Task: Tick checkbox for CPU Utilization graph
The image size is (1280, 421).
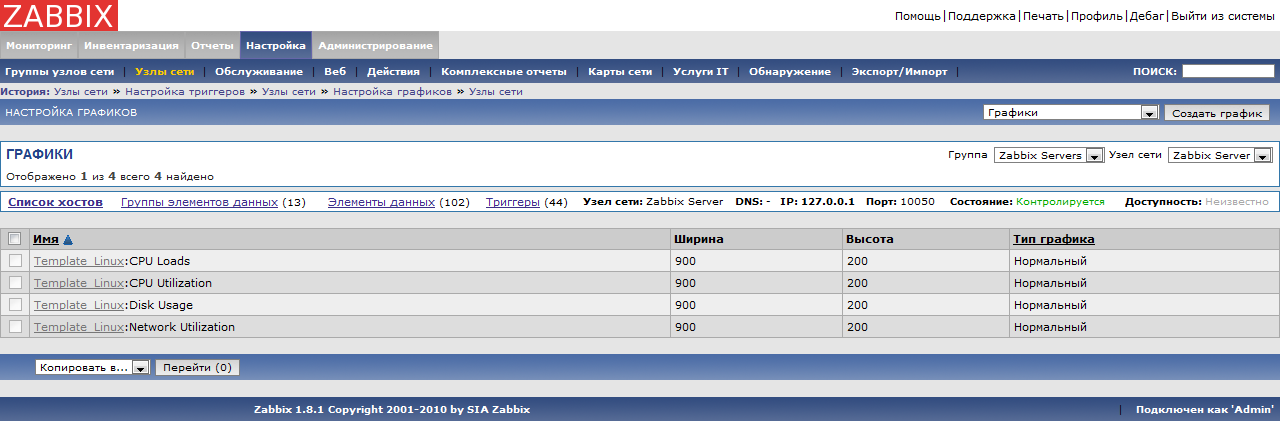Action: tap(14, 283)
